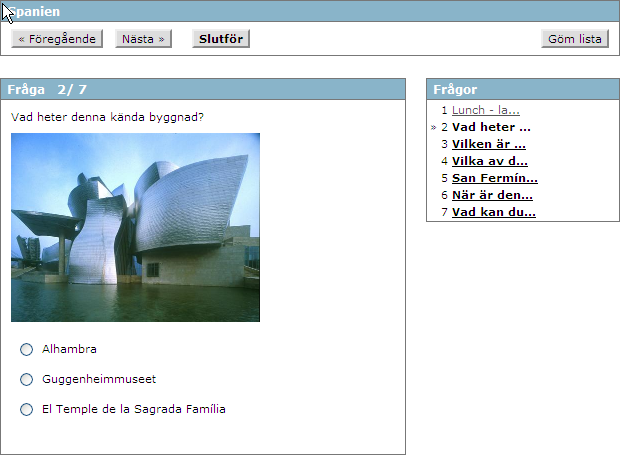Select current question Vad heter ... in list
The width and height of the screenshot is (620, 455).
coord(491,127)
